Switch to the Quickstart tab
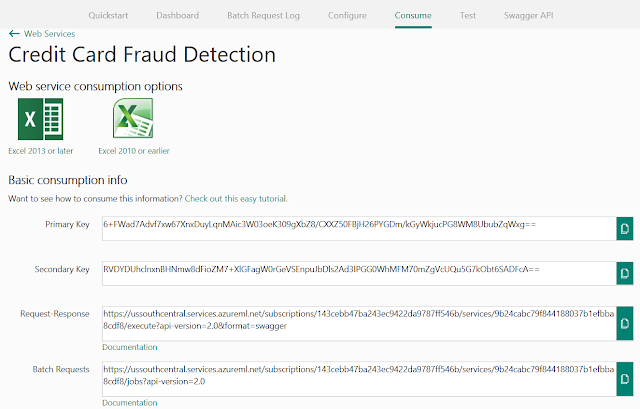Image resolution: width=640 pixels, height=409 pixels. pyautogui.click(x=108, y=16)
